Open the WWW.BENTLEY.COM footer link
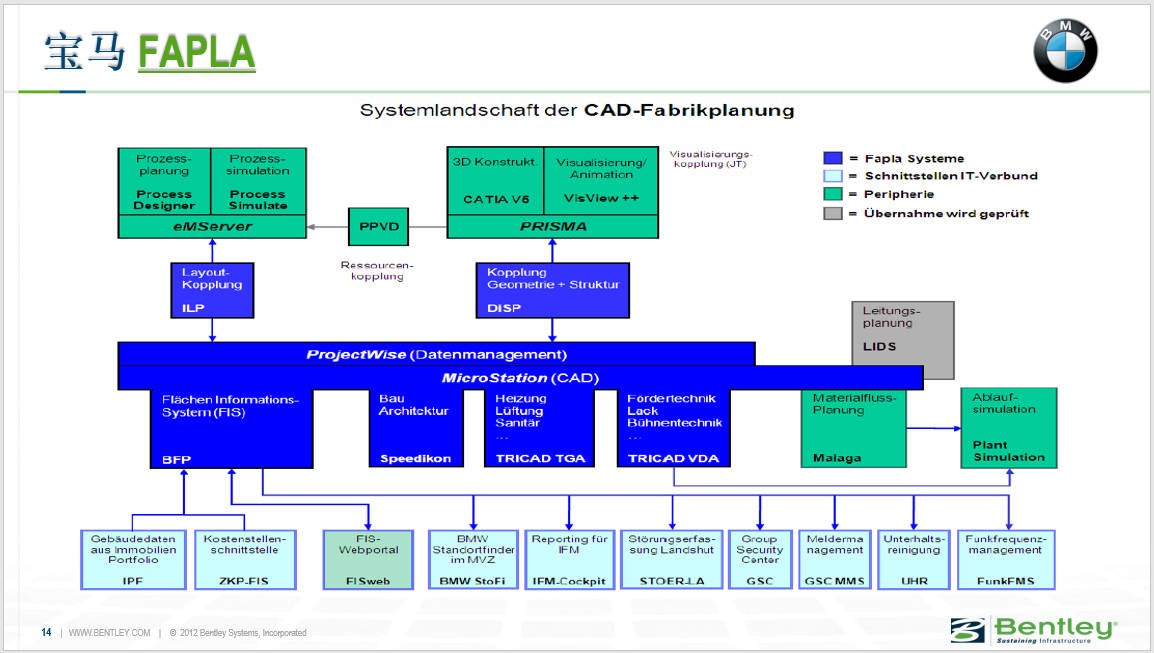1154x653 pixels. 110,632
